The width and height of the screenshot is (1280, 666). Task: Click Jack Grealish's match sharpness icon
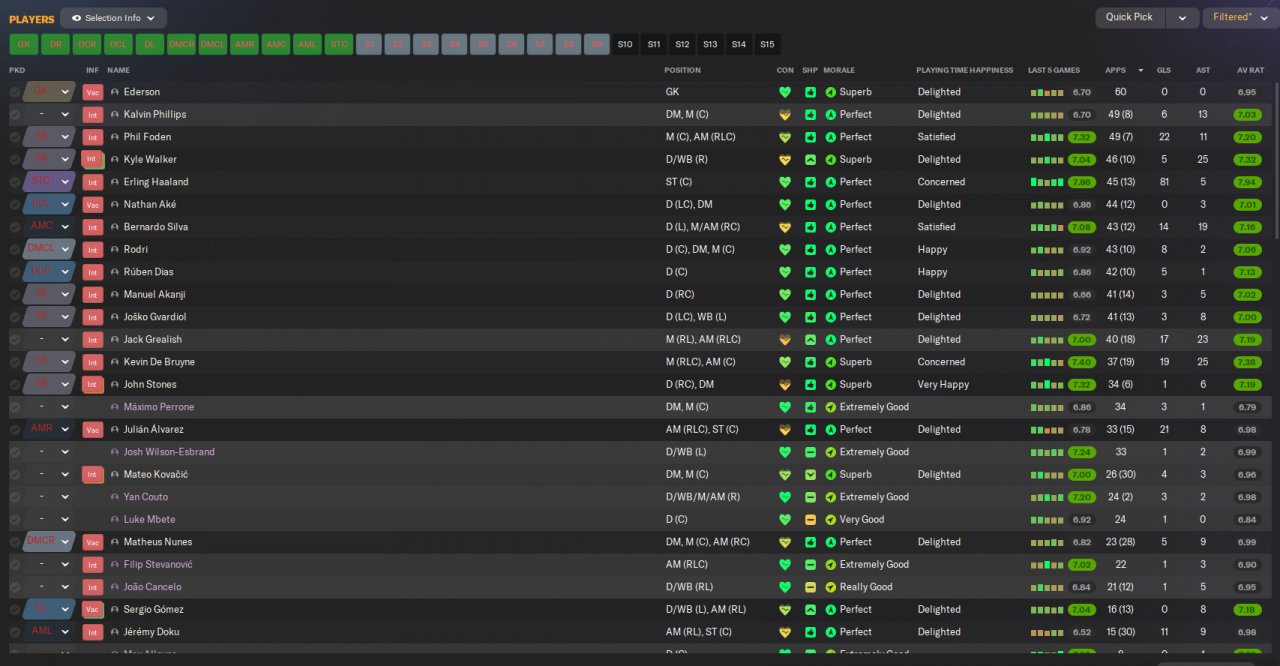(810, 339)
